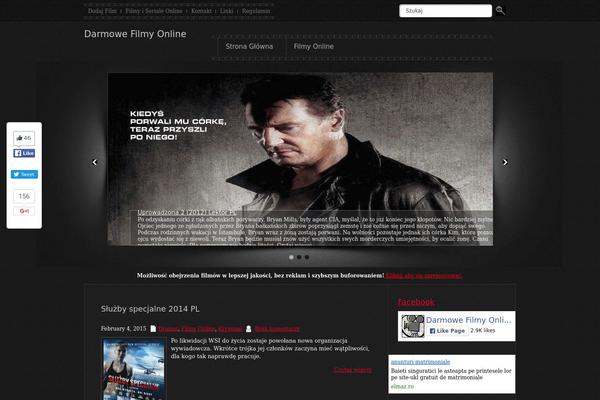The image size is (600, 400).
Task: Click the red registration link
Action: click(x=424, y=276)
